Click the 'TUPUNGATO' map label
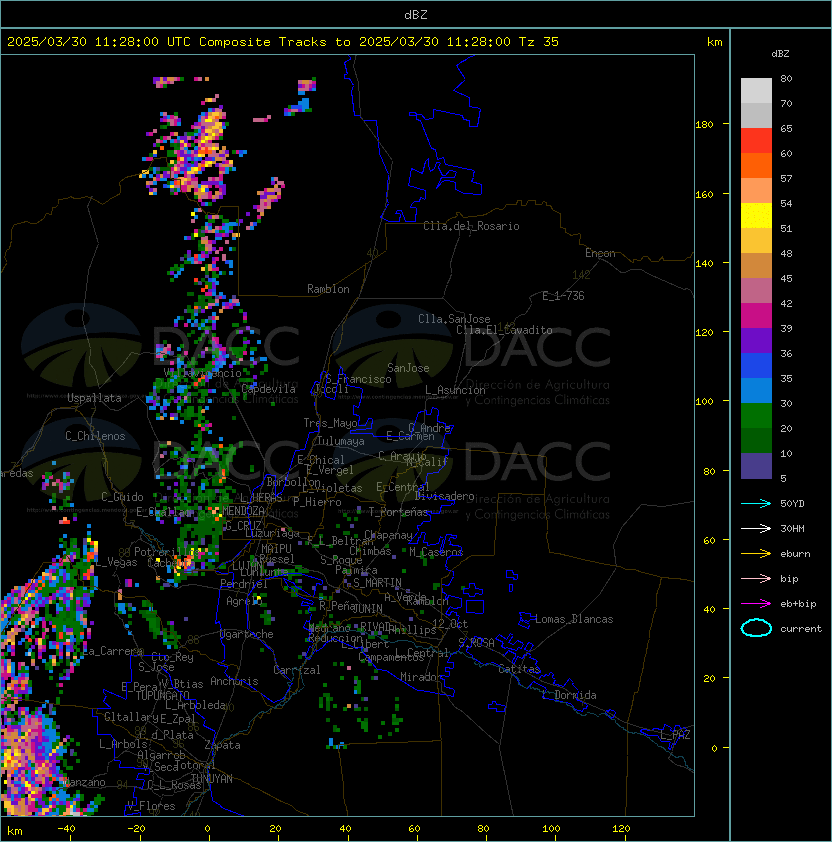This screenshot has width=832, height=842. 162,695
